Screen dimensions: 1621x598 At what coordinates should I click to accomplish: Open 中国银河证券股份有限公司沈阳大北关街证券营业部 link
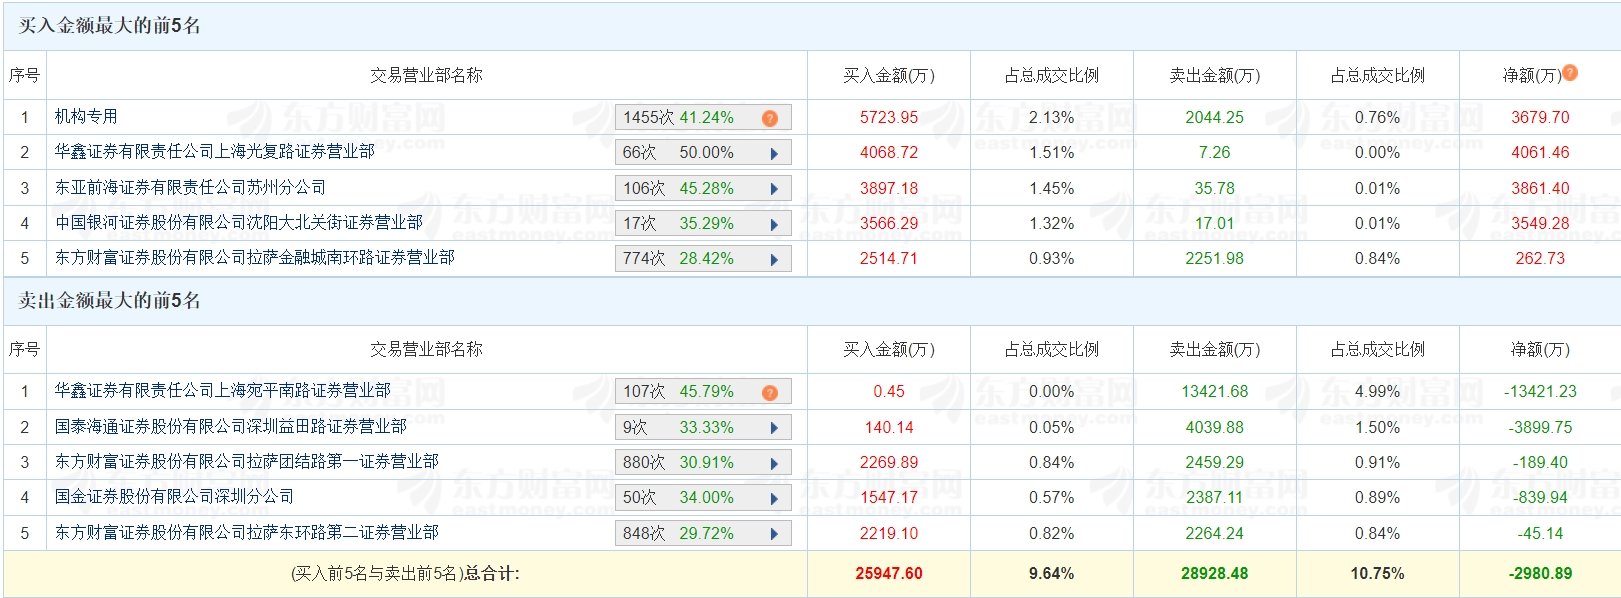click(239, 223)
